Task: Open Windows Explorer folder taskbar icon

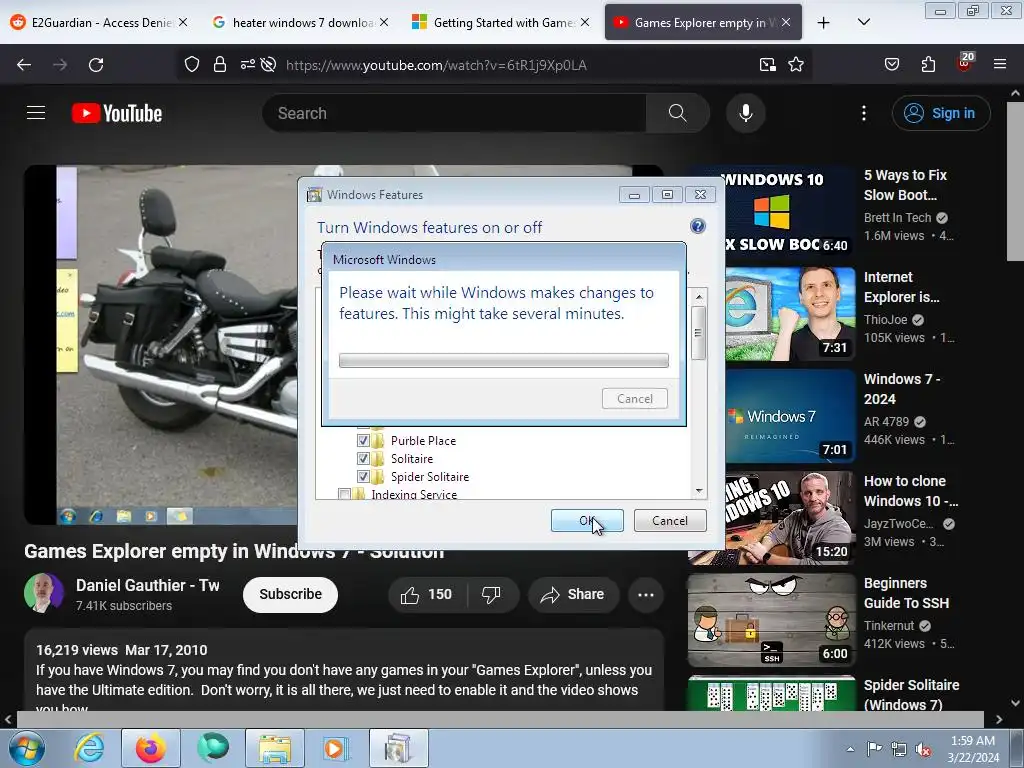Action: pyautogui.click(x=274, y=748)
